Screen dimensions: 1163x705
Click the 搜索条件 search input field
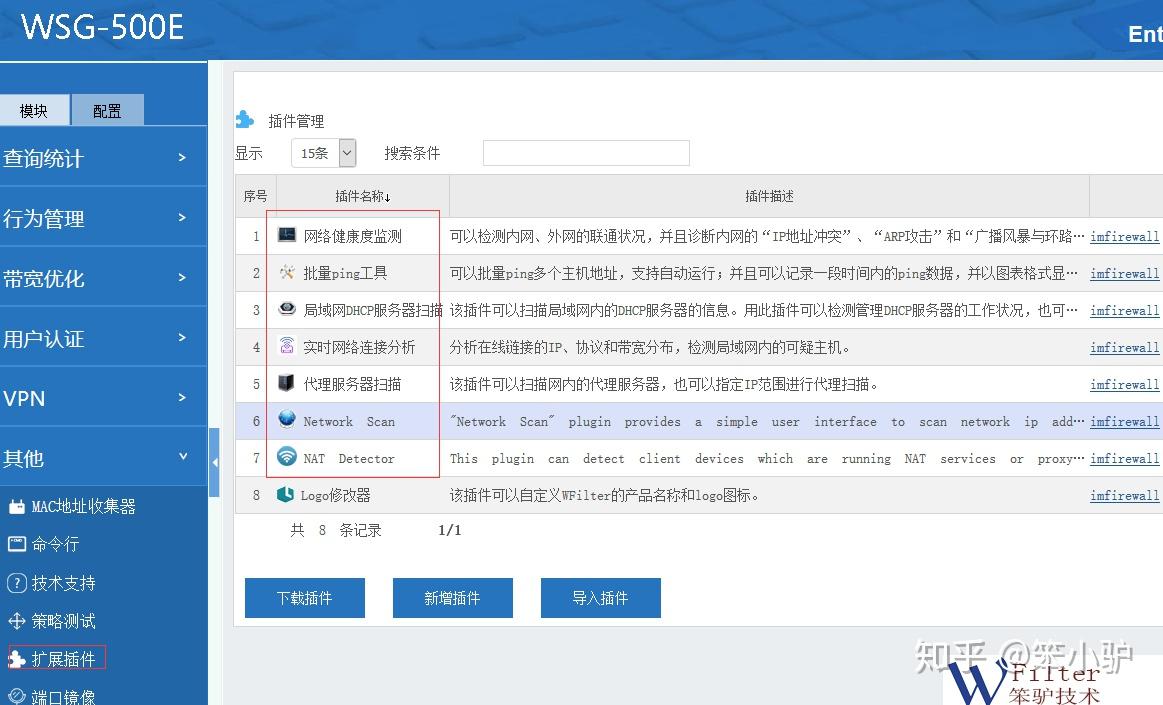[x=586, y=153]
